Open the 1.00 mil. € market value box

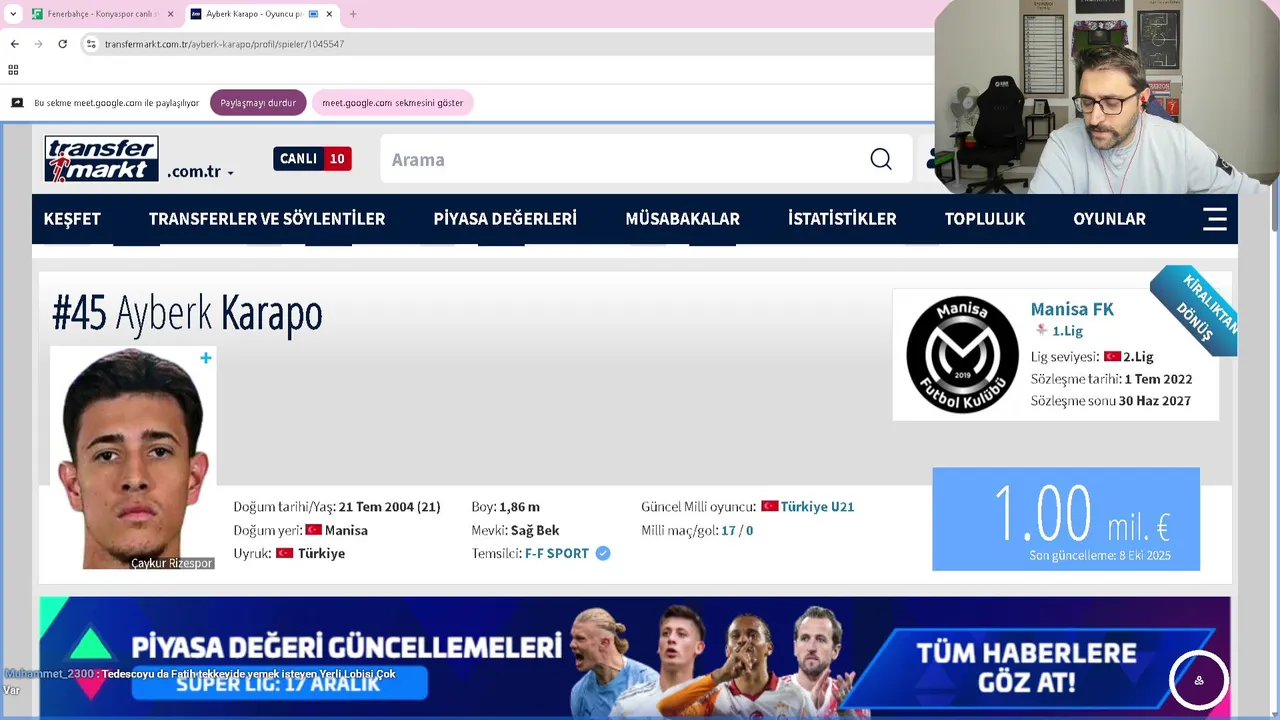[x=1066, y=519]
